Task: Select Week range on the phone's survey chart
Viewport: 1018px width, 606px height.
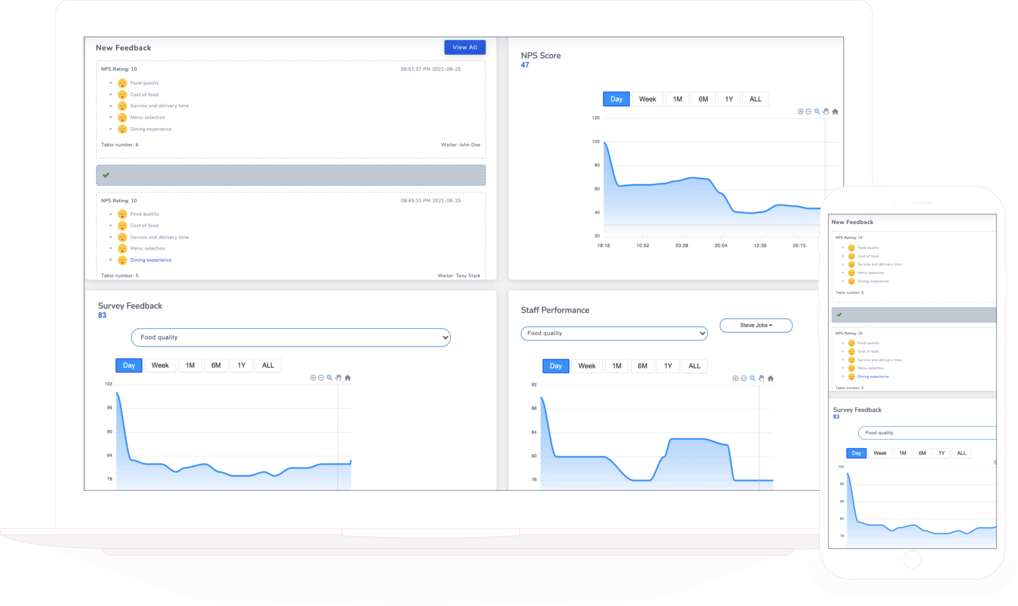Action: tap(880, 453)
